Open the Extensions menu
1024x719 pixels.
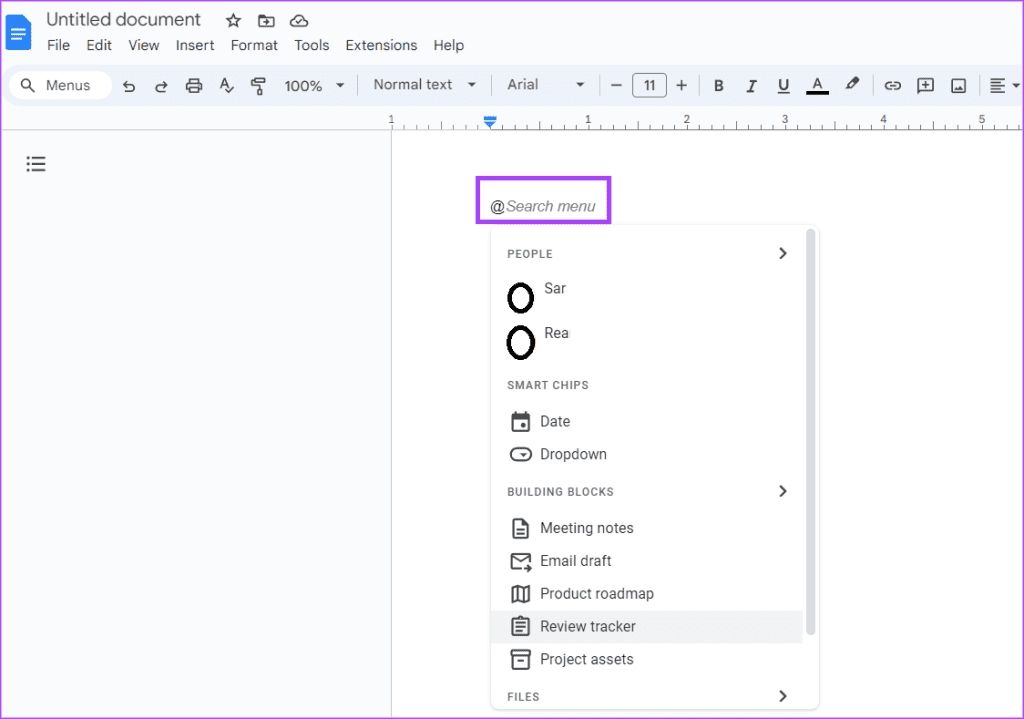click(x=381, y=45)
